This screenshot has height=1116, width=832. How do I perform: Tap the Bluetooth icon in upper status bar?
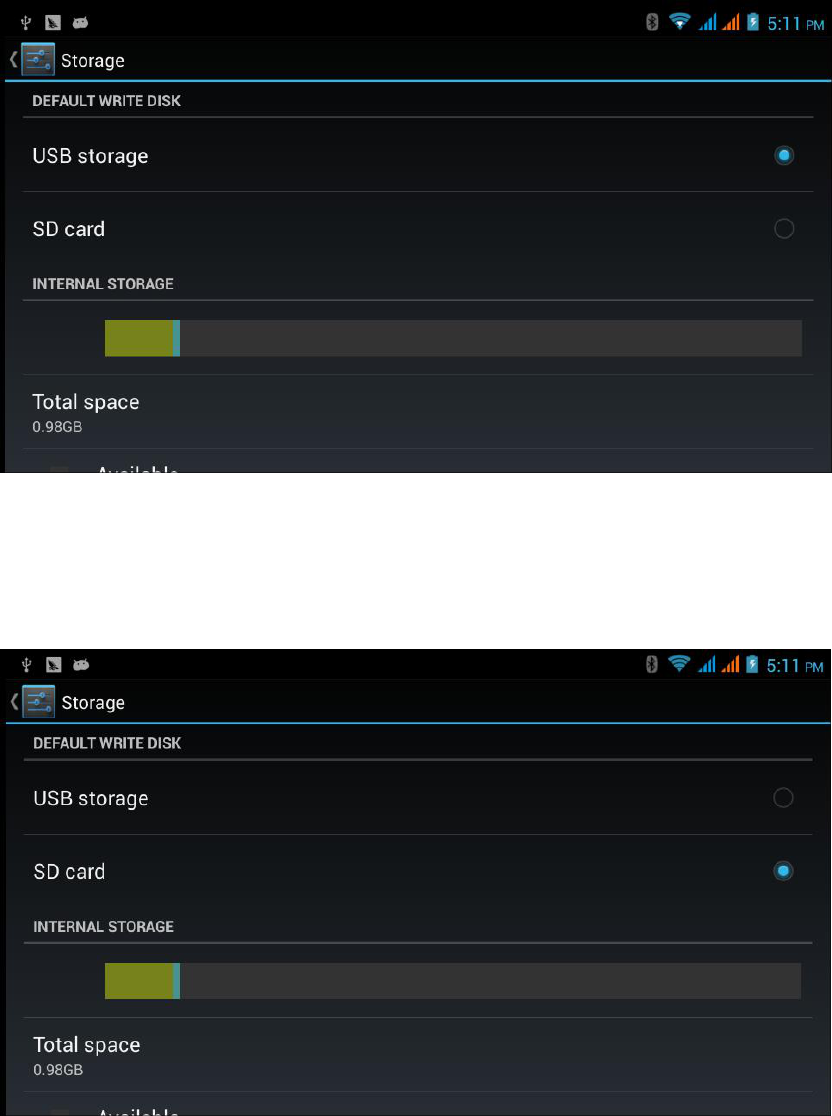(651, 23)
